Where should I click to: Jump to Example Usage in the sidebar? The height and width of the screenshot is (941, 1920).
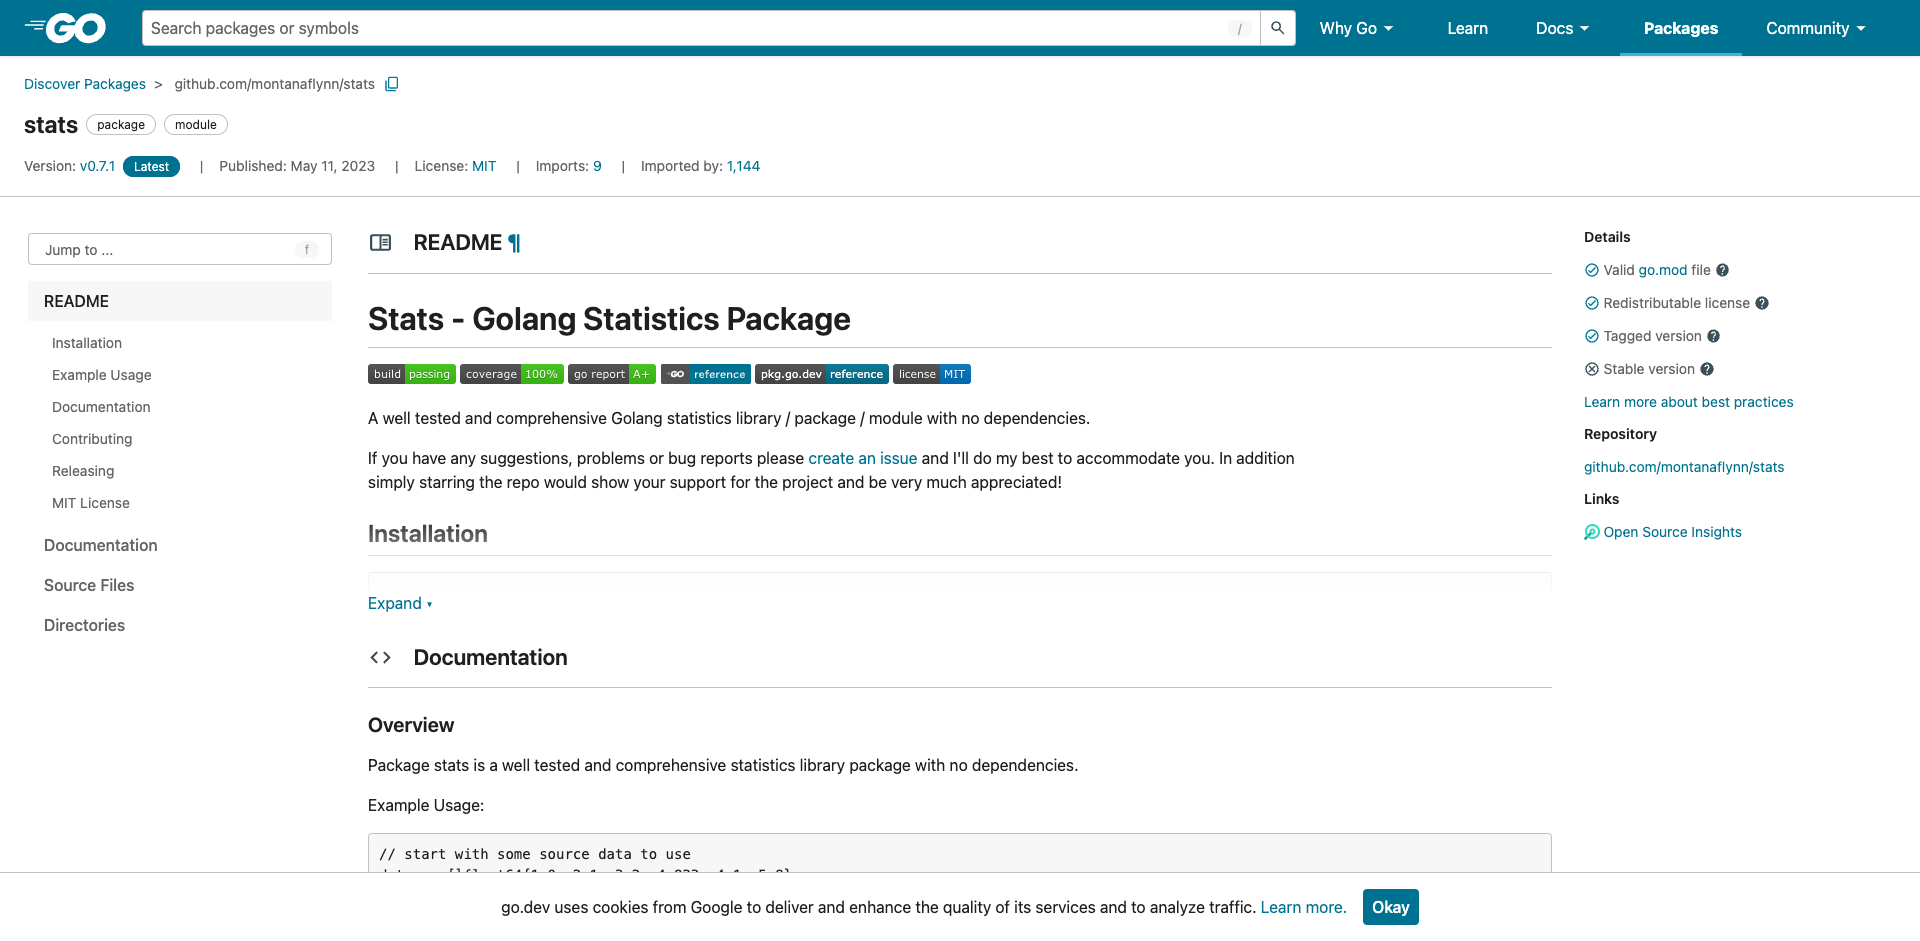tap(102, 375)
